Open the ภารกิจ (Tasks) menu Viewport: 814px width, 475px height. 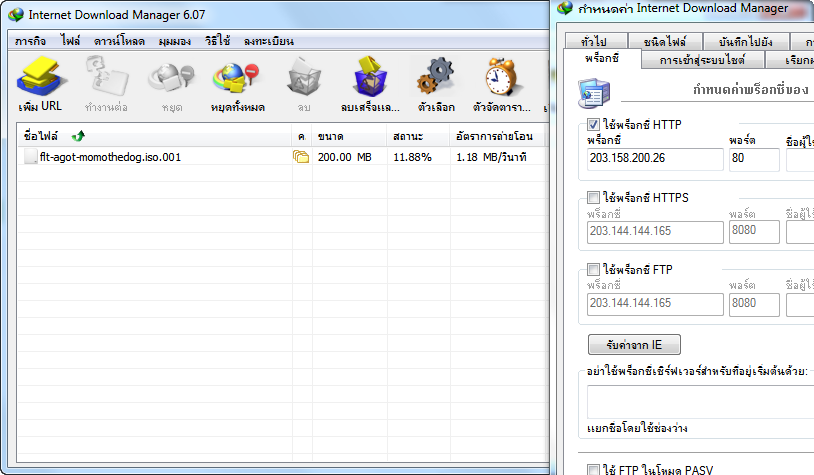point(31,40)
